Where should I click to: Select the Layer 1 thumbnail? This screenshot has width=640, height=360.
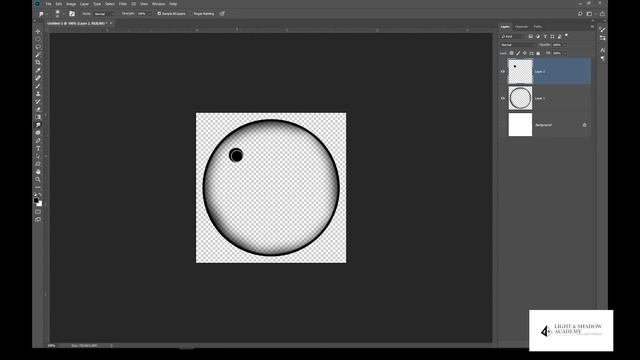pyautogui.click(x=520, y=98)
